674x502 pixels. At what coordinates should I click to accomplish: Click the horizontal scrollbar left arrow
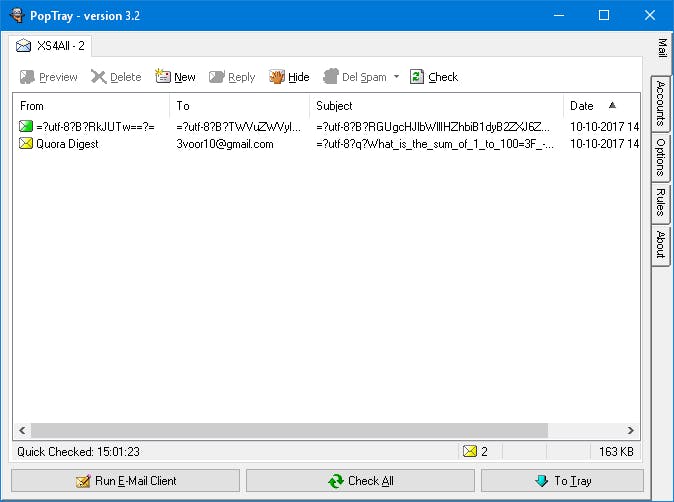pos(22,430)
